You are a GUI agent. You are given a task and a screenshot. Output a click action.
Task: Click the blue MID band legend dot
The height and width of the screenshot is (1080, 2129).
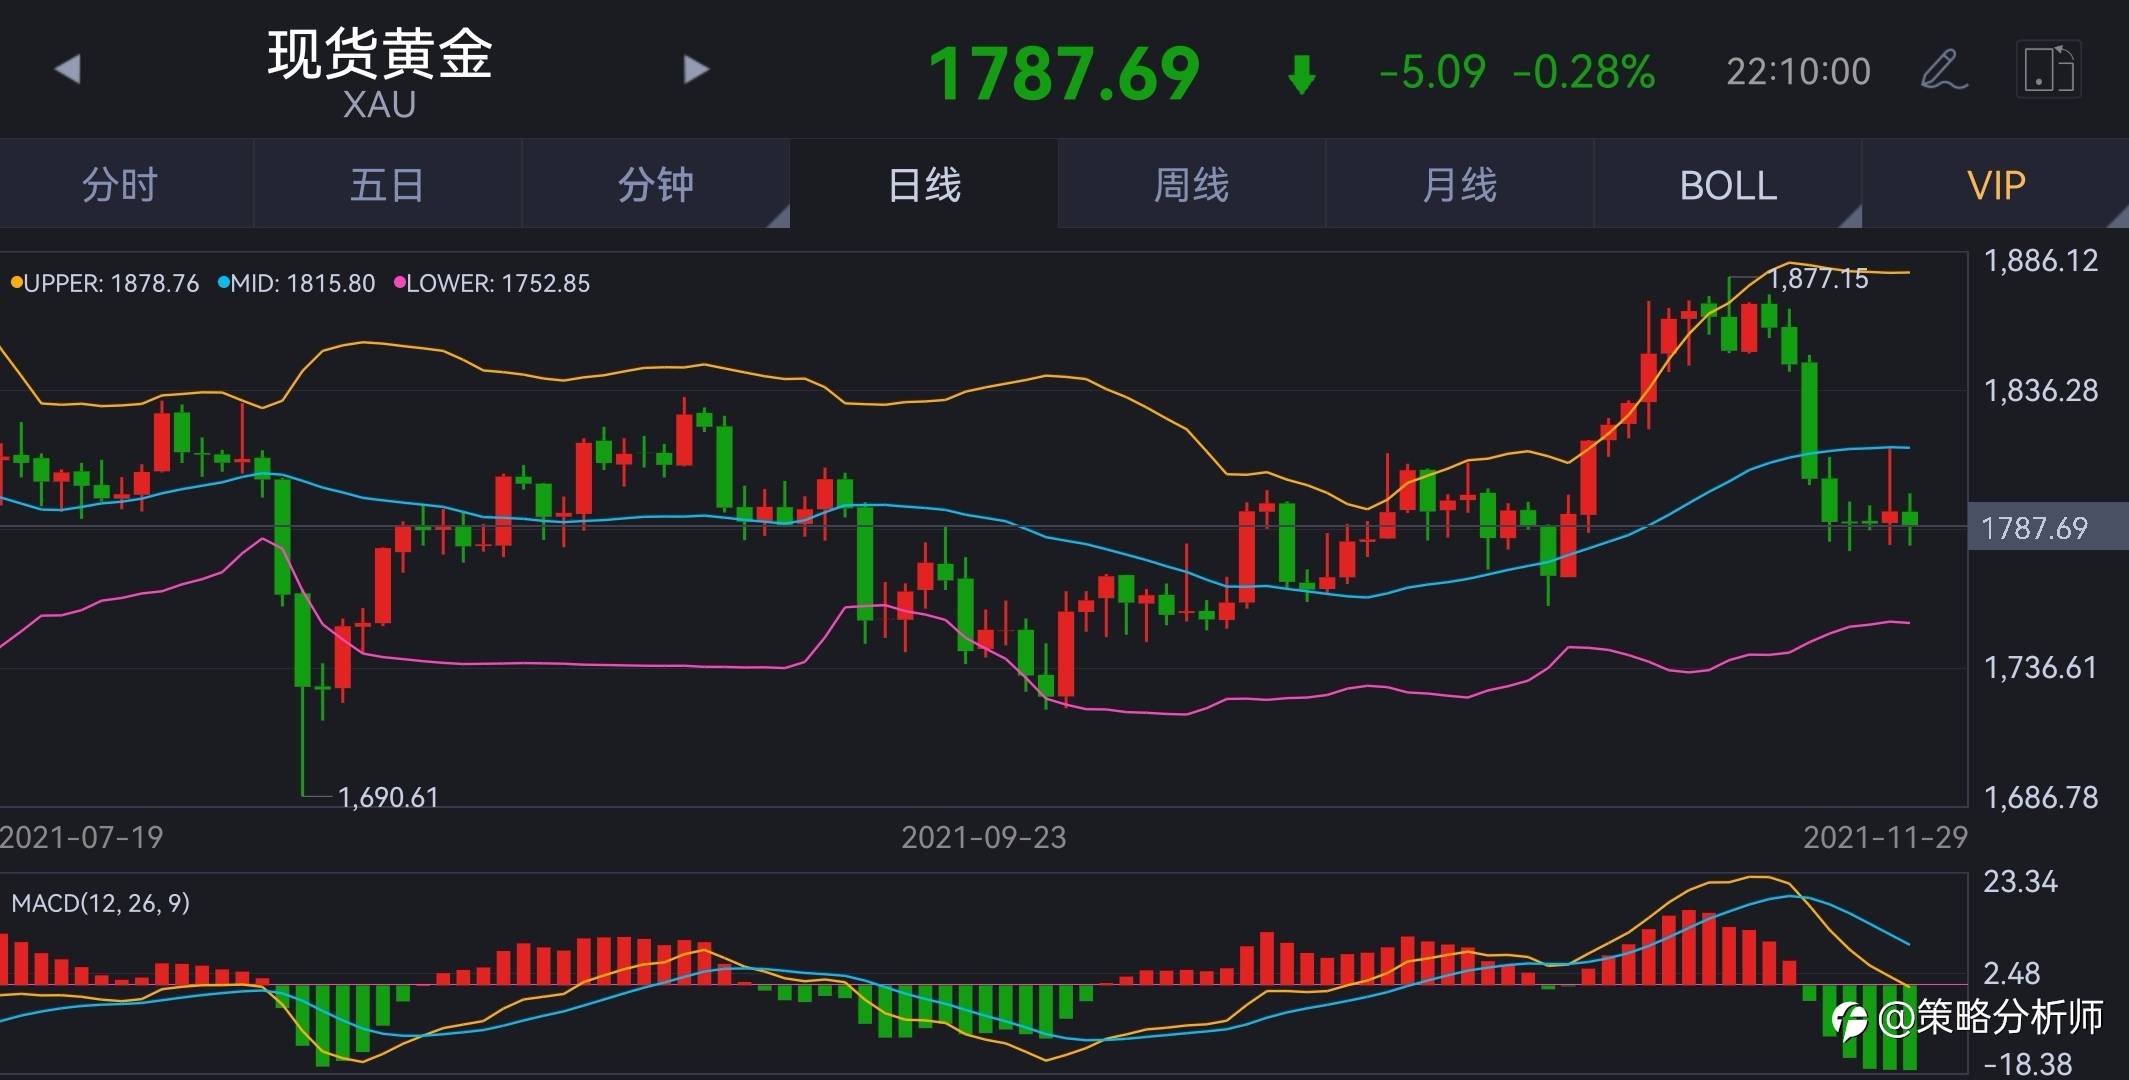(223, 283)
